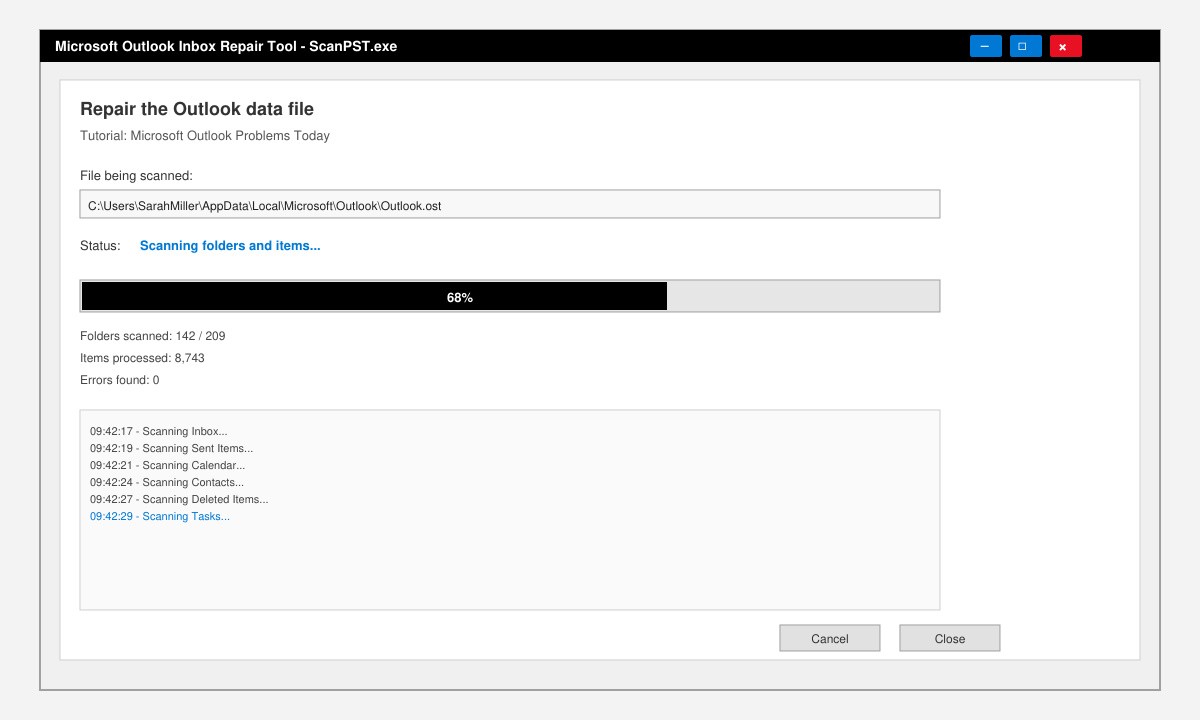Maximize the Inbox Repair Tool window

[x=1025, y=46]
